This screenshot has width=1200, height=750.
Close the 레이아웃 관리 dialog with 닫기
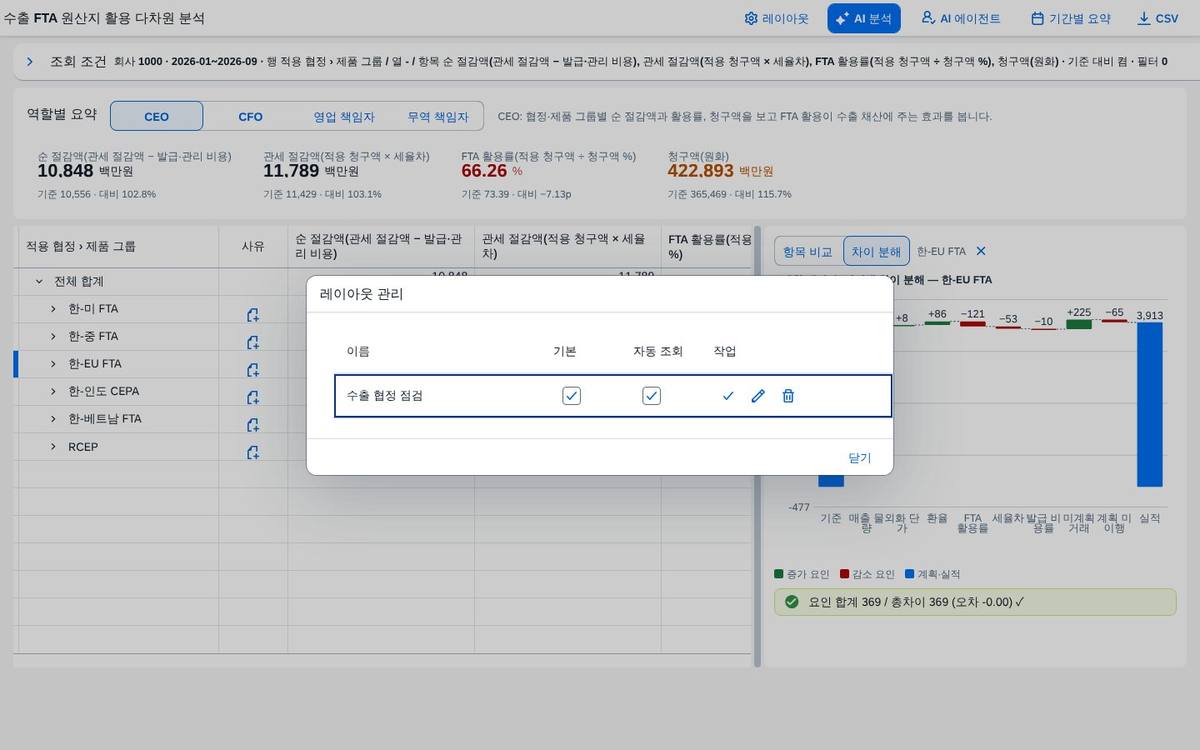click(860, 458)
